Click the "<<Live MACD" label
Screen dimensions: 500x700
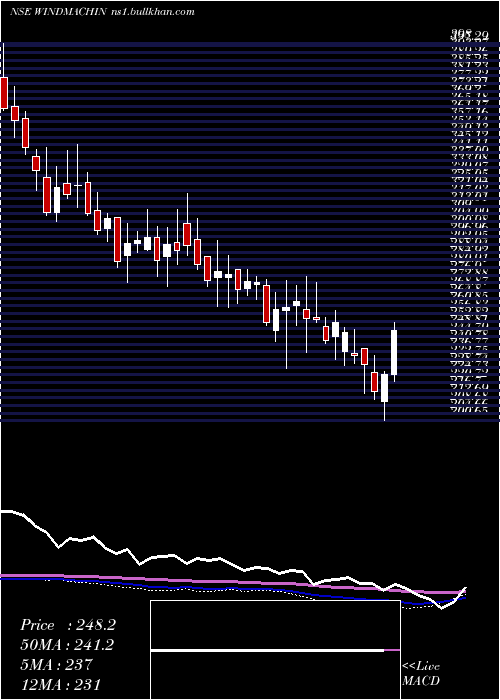click(421, 674)
